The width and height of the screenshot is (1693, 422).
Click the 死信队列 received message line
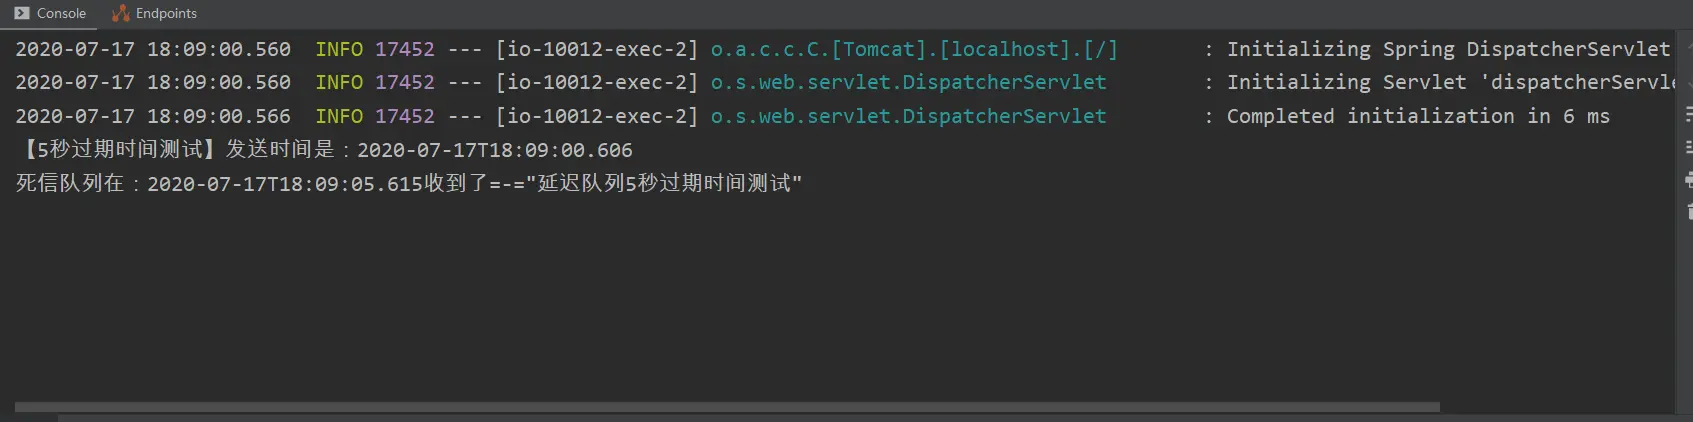point(409,183)
